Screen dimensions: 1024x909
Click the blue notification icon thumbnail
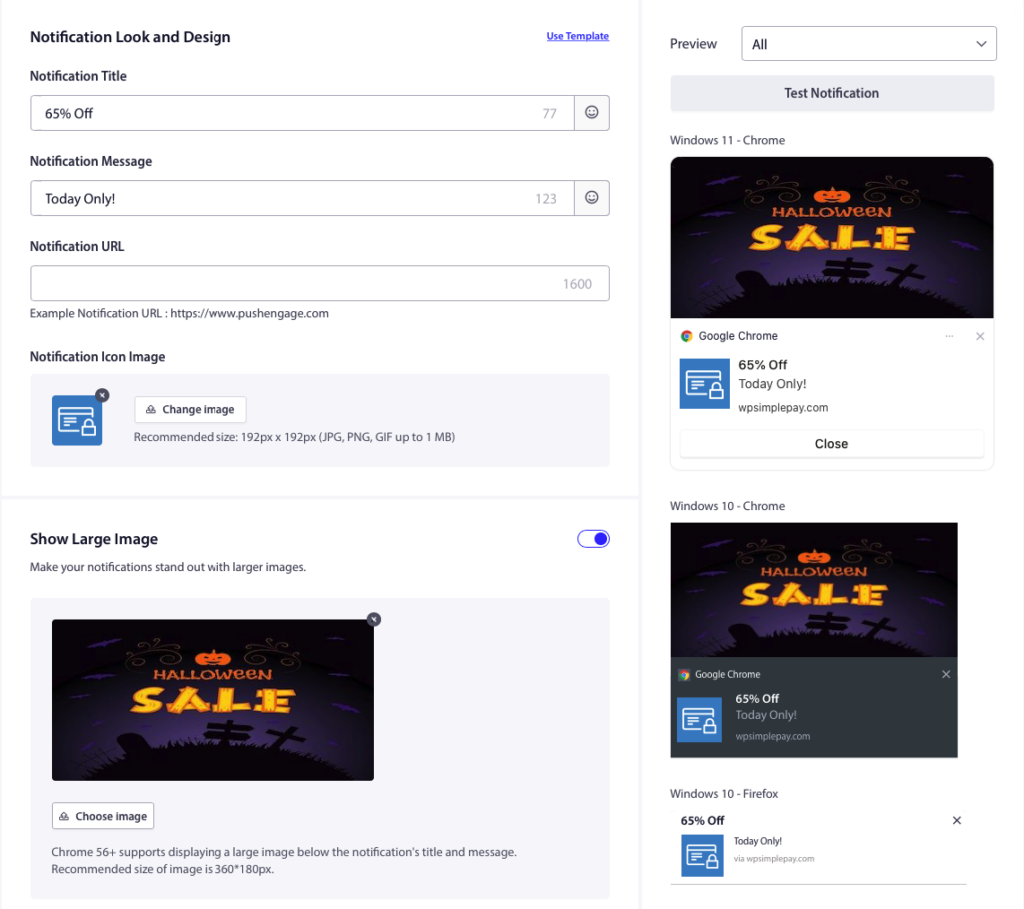[x=77, y=420]
